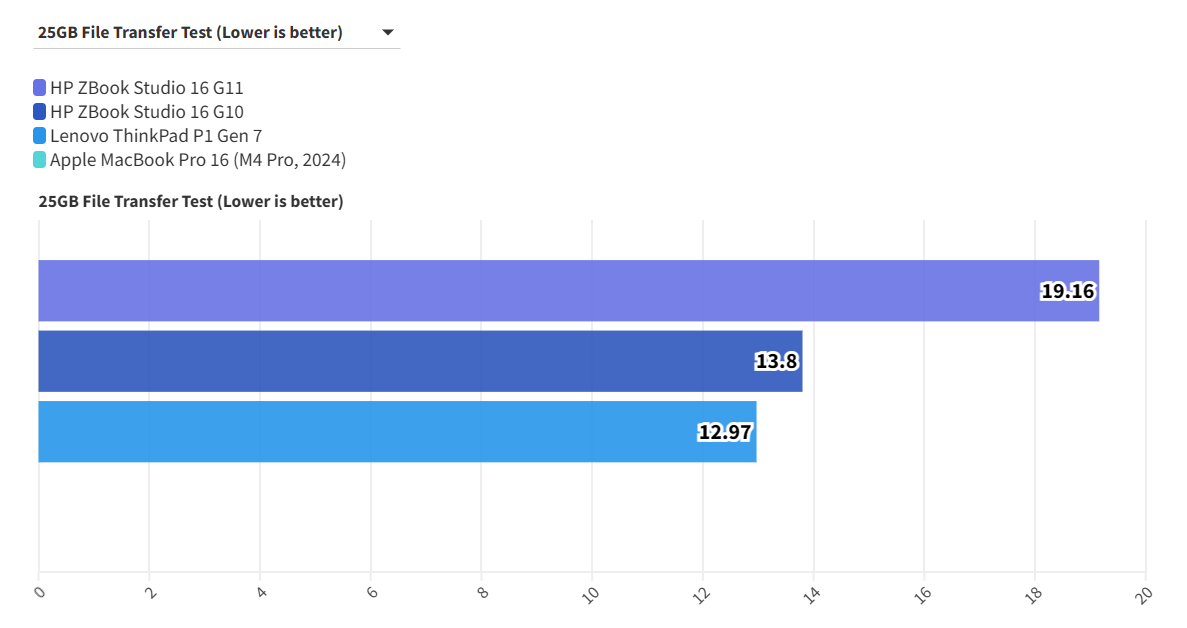Click the 0 tick label on the axis

click(x=39, y=592)
